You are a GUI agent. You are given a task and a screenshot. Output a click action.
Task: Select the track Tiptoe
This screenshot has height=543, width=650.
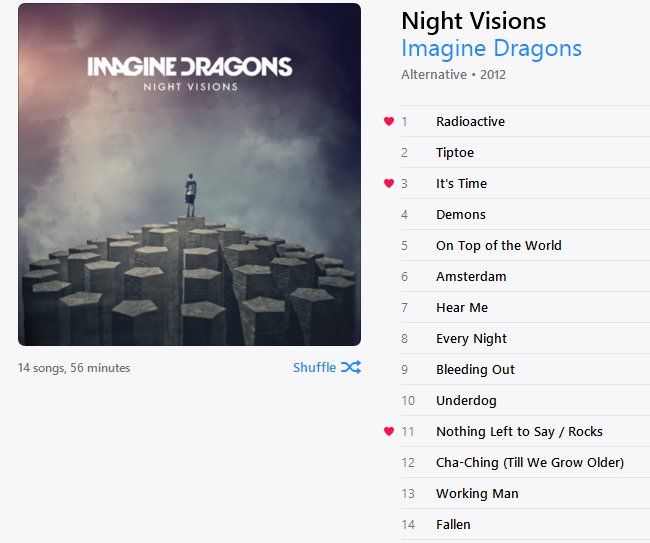tap(525, 153)
